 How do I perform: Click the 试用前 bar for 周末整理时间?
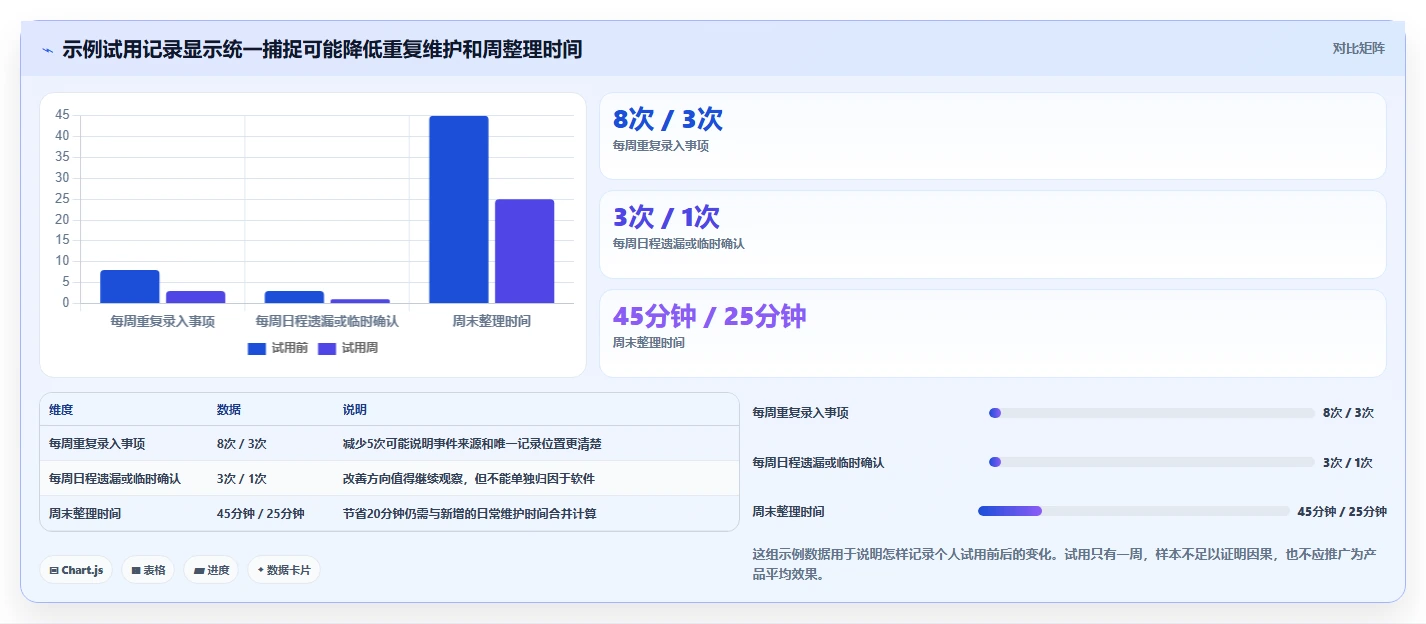pos(459,209)
